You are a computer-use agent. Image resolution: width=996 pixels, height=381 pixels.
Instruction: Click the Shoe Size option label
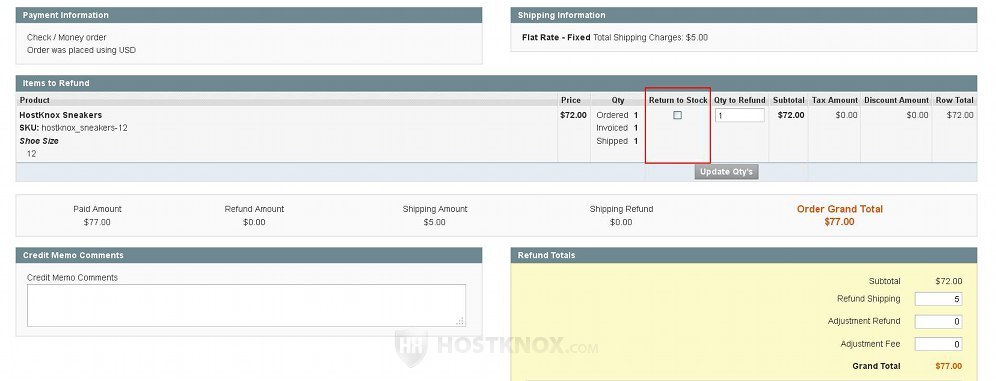pos(39,141)
